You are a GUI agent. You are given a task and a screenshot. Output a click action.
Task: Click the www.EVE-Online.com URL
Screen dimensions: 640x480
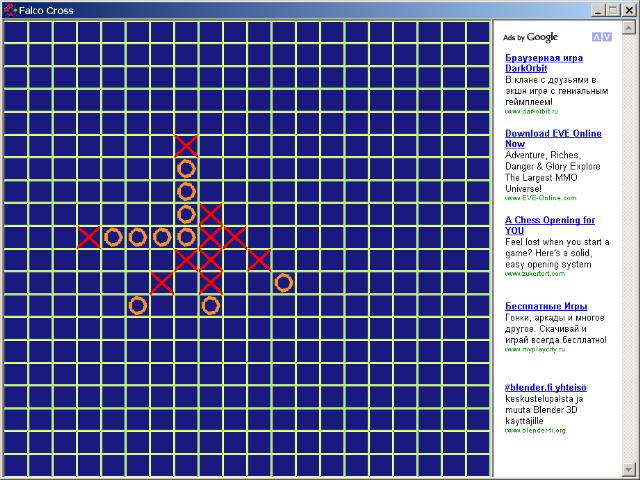coord(540,198)
